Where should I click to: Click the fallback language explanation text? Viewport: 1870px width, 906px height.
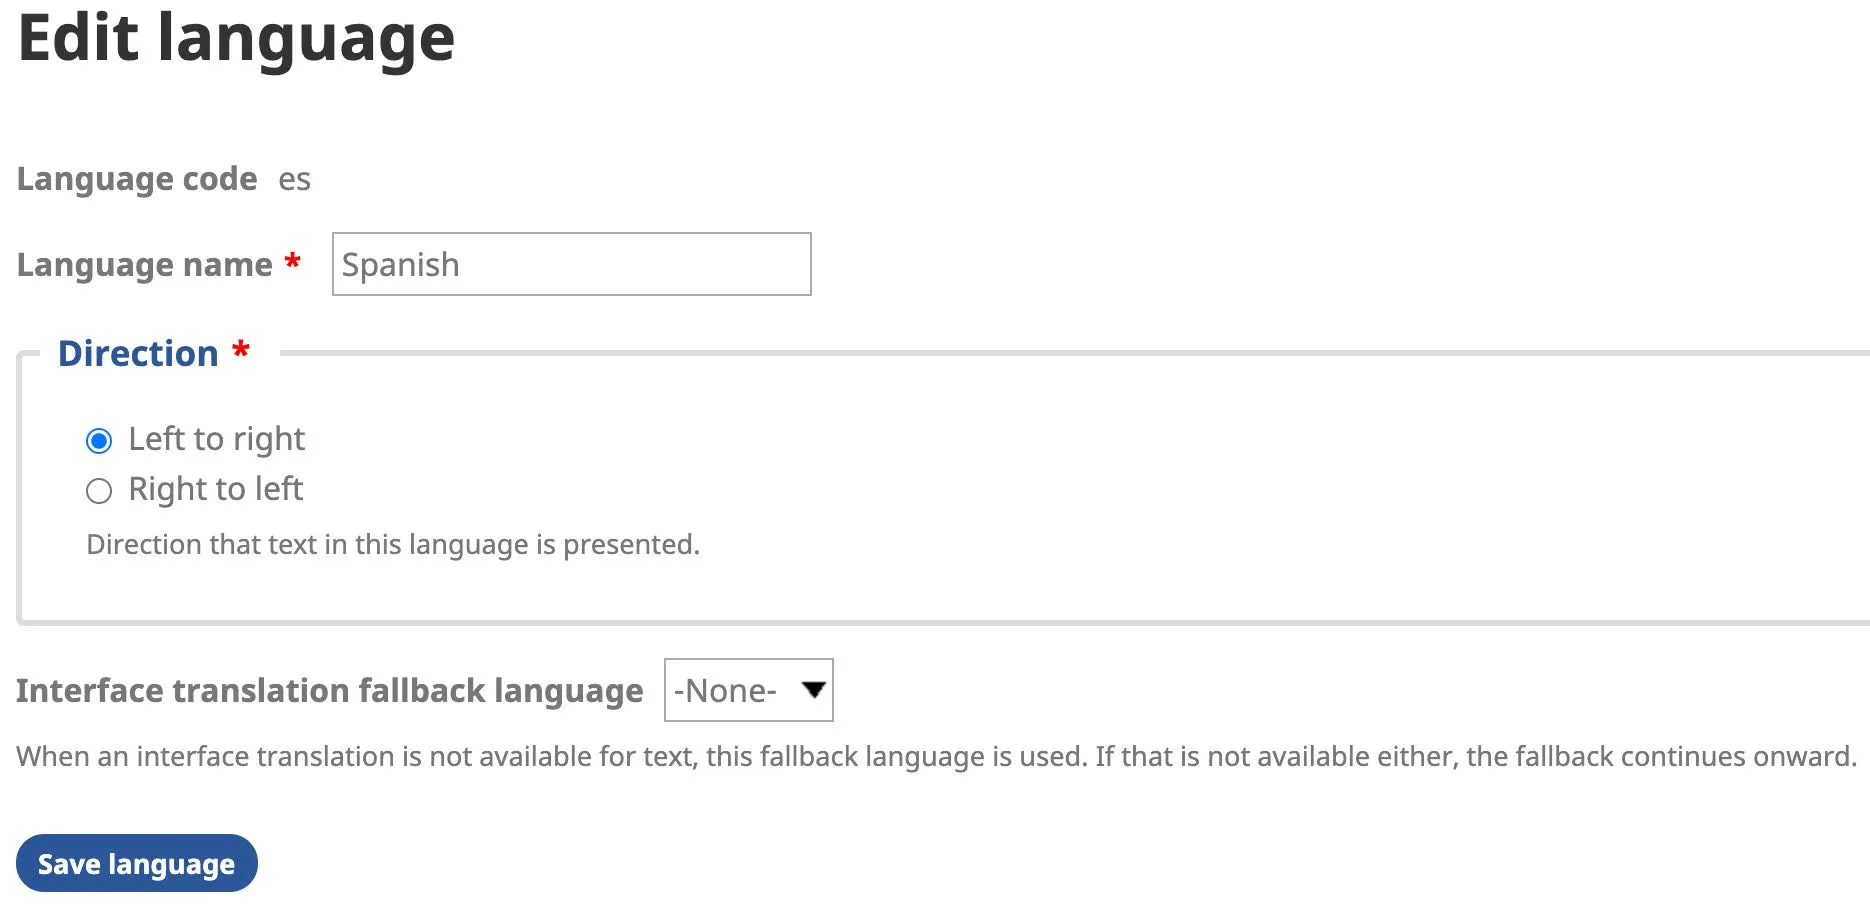point(936,757)
